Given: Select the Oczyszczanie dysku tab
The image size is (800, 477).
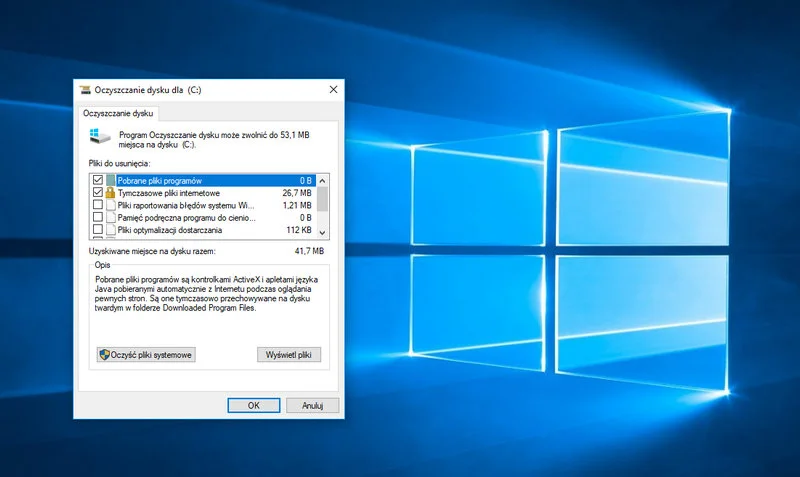Looking at the screenshot, I should (118, 114).
